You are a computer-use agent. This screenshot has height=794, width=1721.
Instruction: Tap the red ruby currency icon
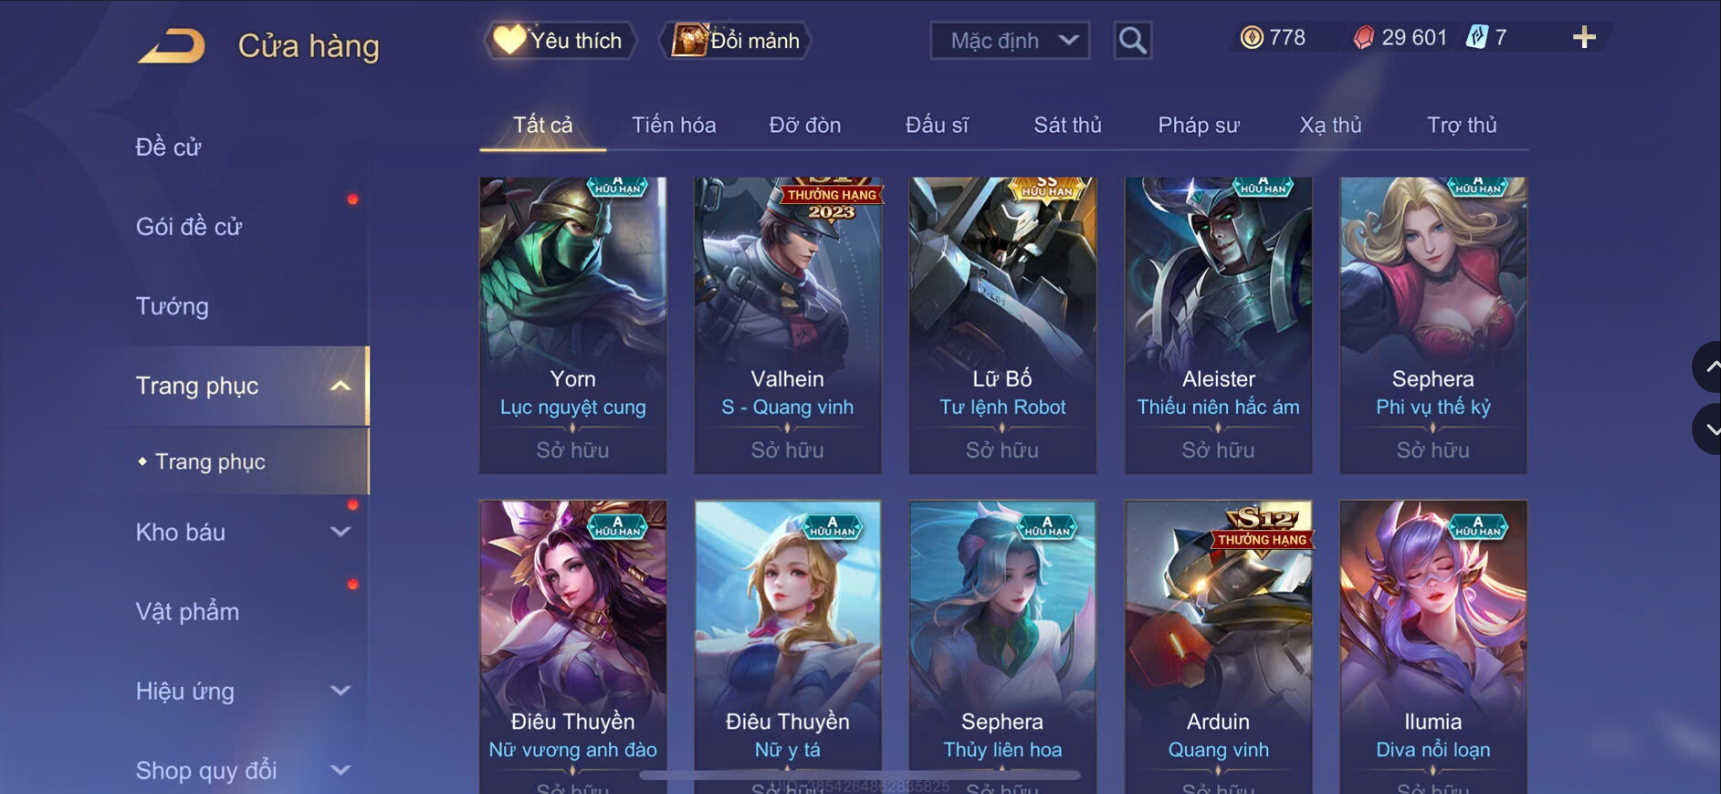coord(1363,38)
